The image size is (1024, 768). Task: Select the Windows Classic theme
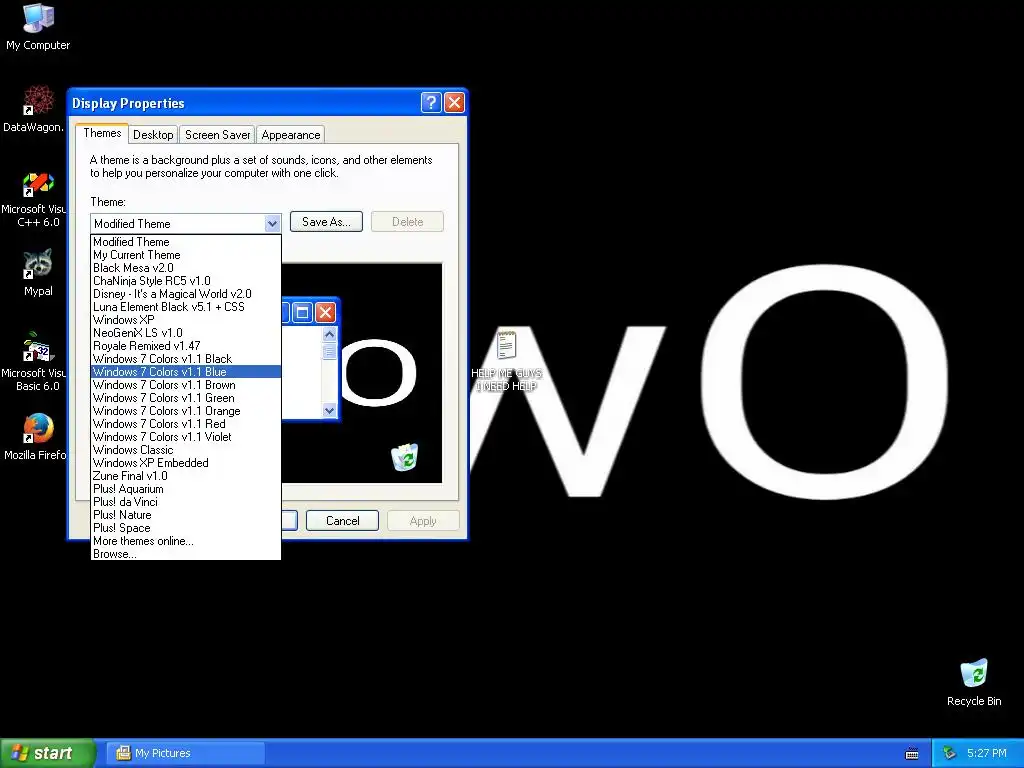click(185, 450)
